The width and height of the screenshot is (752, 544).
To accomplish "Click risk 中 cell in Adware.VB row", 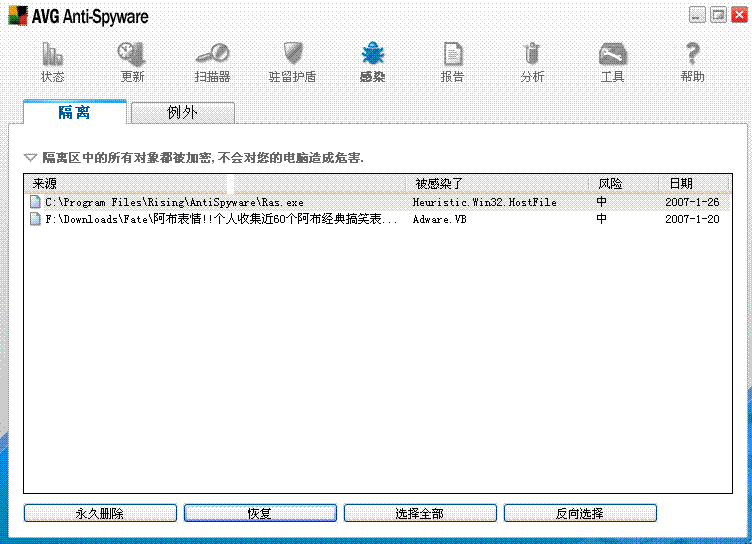I will click(601, 219).
